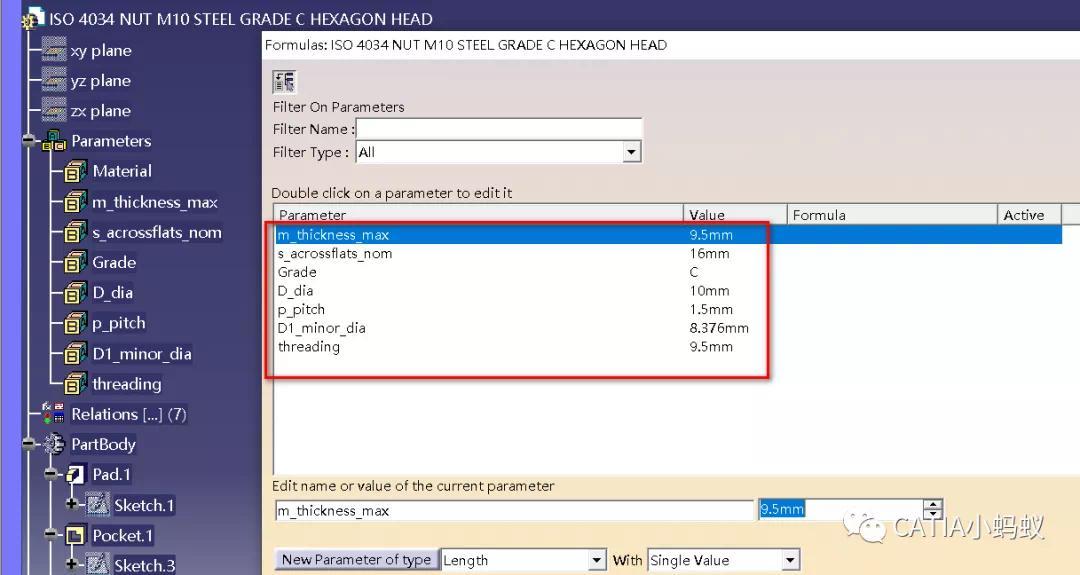Select the D_dia row in parameter list
1080x575 pixels.
668,291
